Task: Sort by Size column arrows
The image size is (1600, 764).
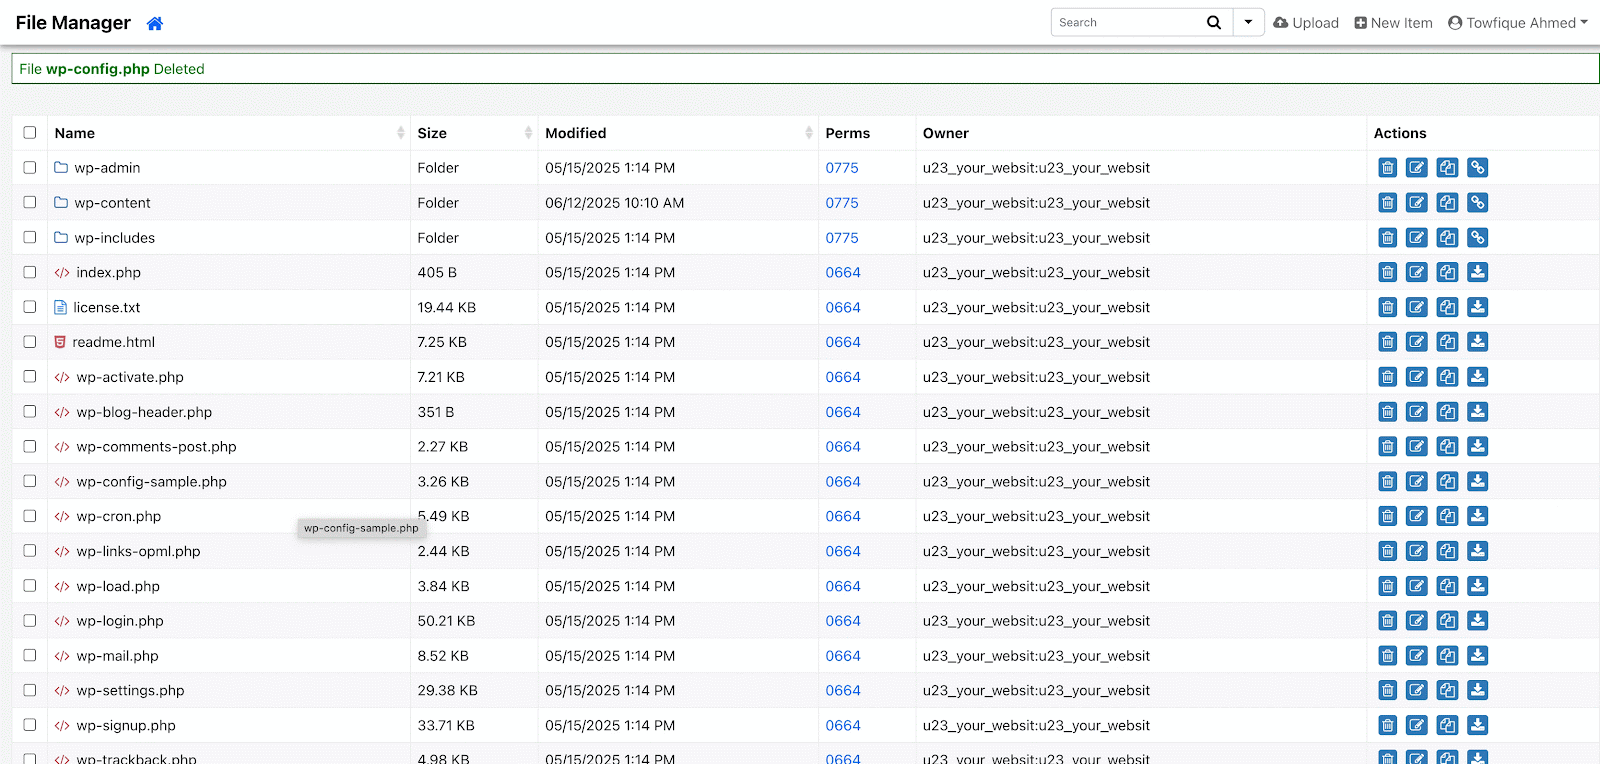Action: click(528, 133)
